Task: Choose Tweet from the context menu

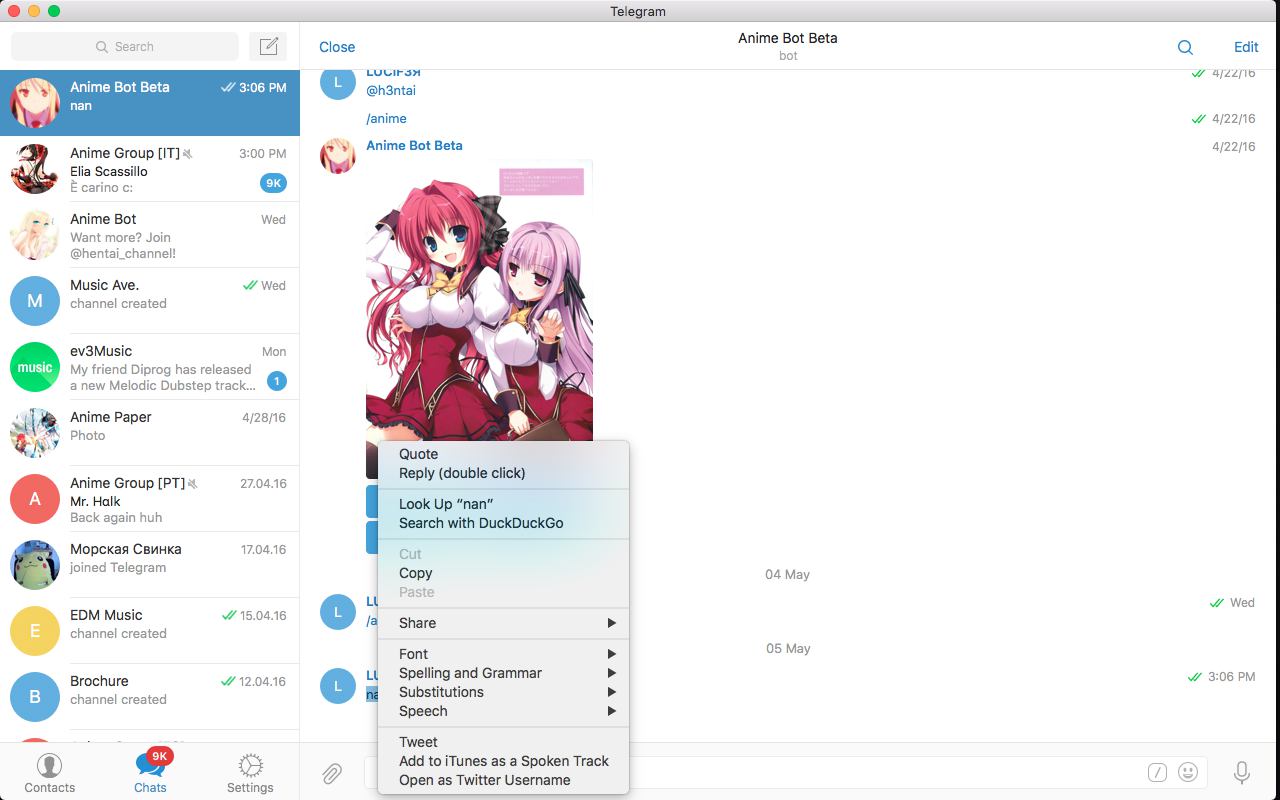Action: (504, 742)
